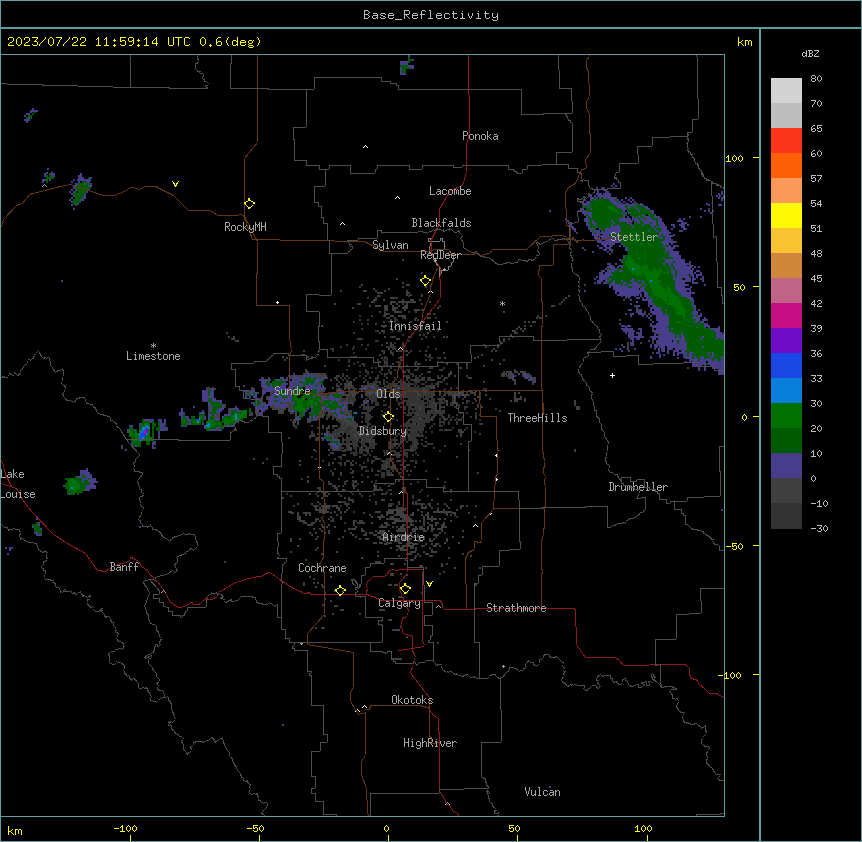The width and height of the screenshot is (862, 842).
Task: Click the green echo cell near Lake Louise
Action: pyautogui.click(x=80, y=483)
